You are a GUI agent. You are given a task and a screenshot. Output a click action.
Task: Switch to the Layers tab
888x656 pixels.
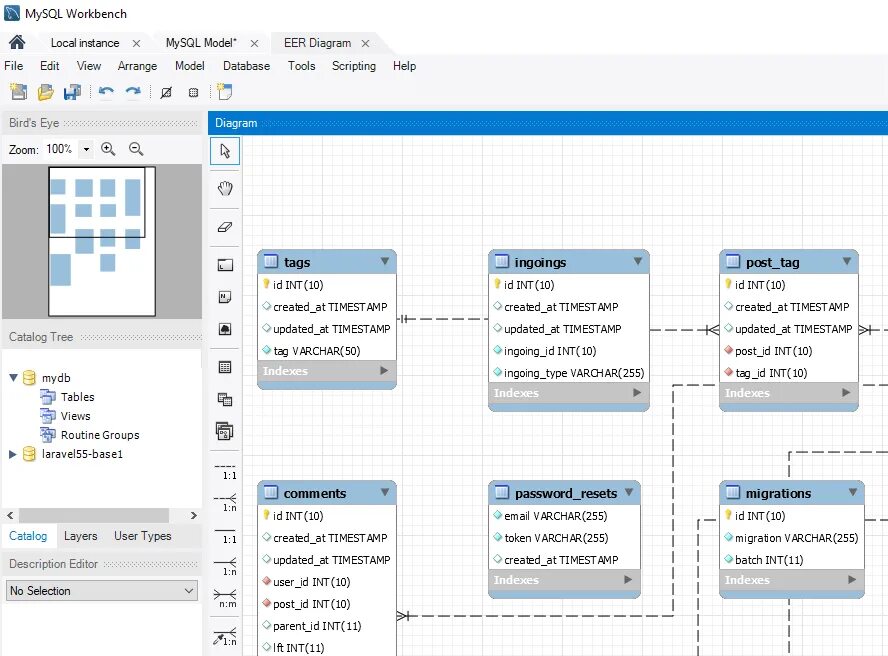(80, 536)
